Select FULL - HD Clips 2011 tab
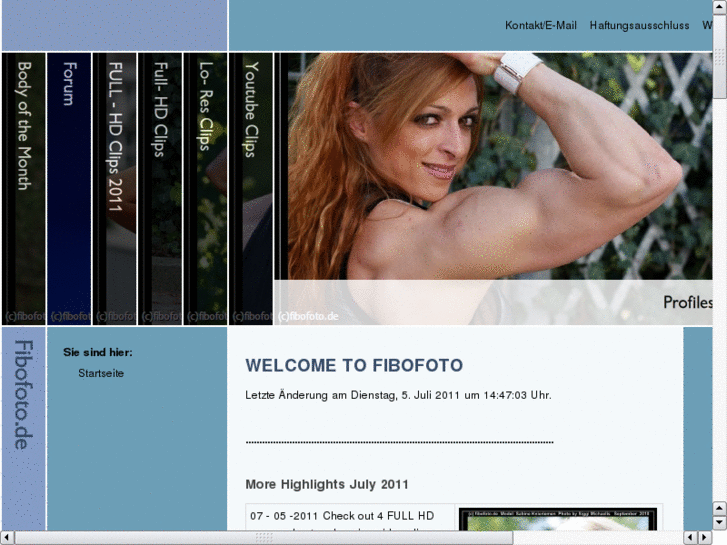 [x=115, y=189]
